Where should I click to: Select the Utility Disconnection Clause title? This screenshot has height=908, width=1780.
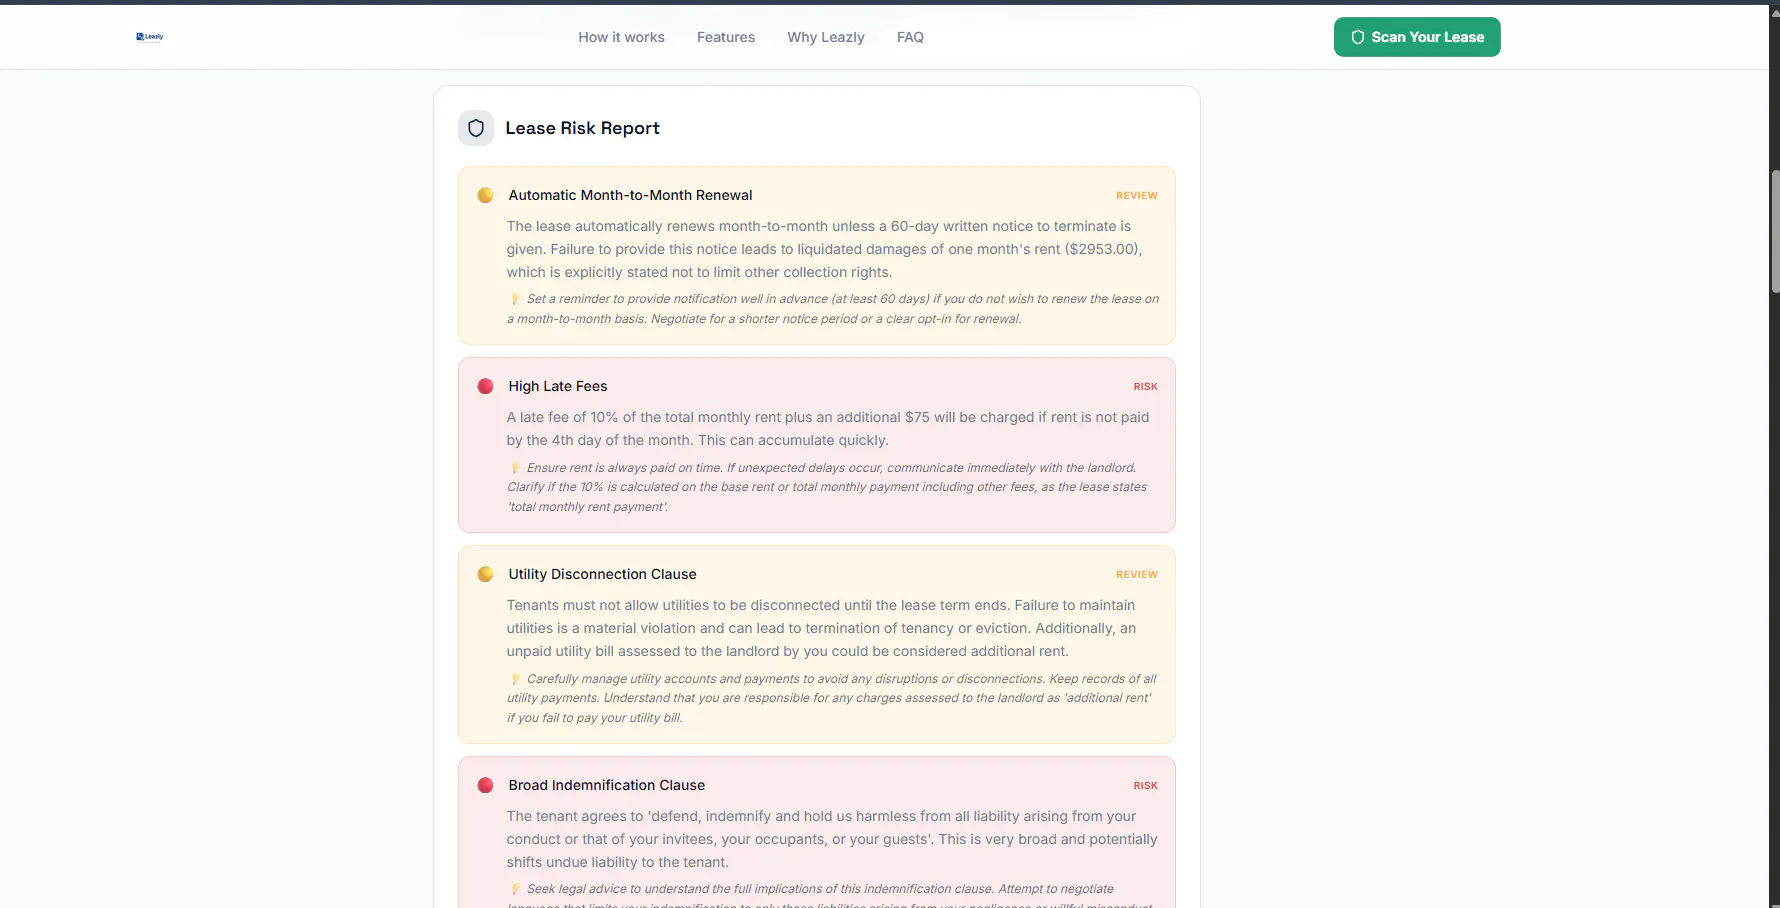coord(602,574)
